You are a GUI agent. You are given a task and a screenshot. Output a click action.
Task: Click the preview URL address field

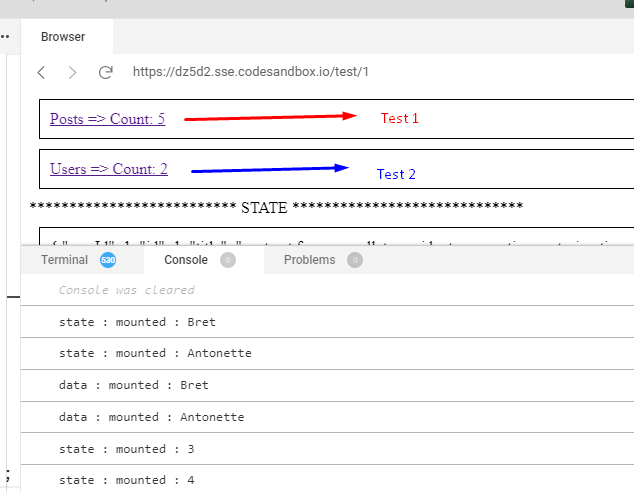tap(251, 72)
